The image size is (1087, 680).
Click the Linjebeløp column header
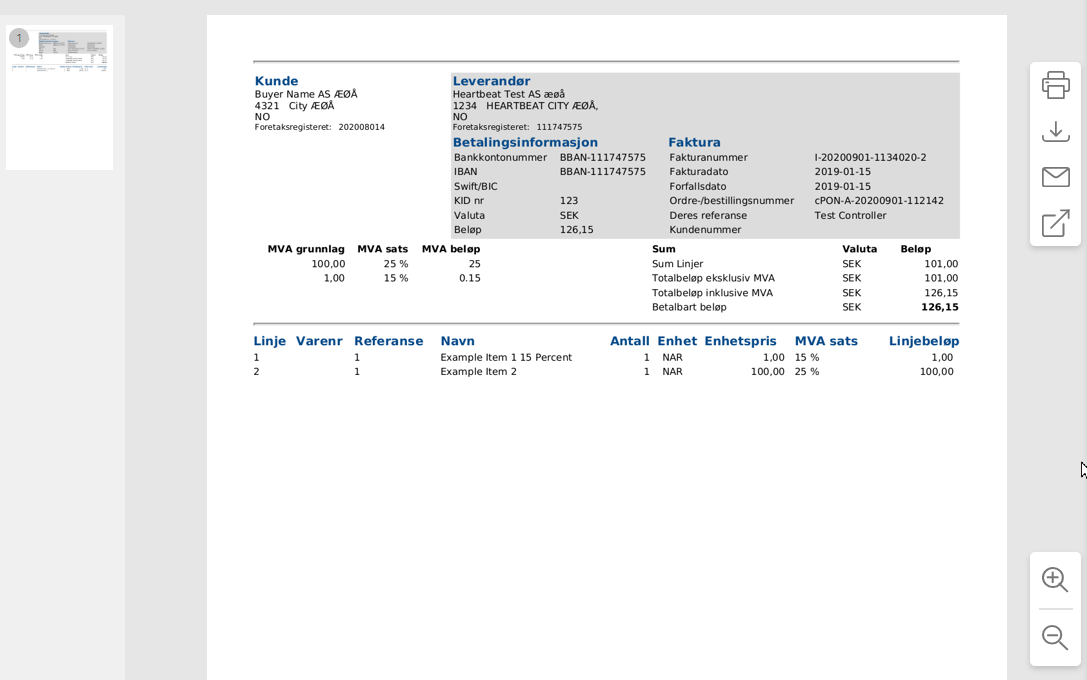pyautogui.click(x=923, y=341)
